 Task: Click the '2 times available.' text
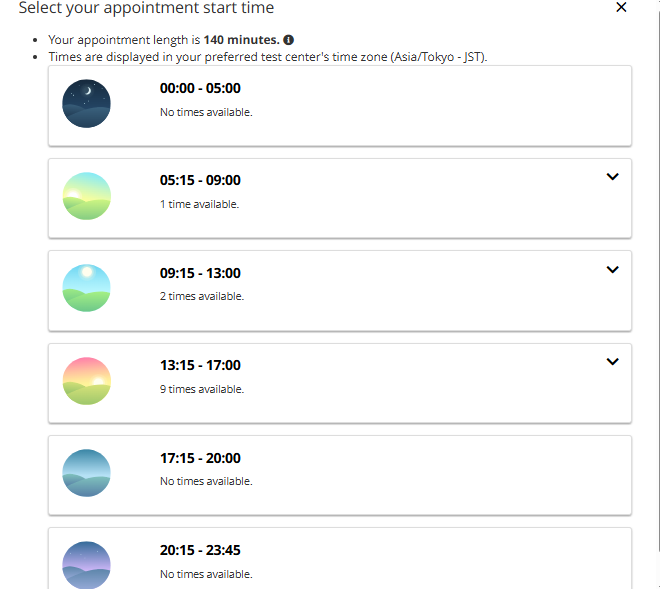(x=202, y=296)
